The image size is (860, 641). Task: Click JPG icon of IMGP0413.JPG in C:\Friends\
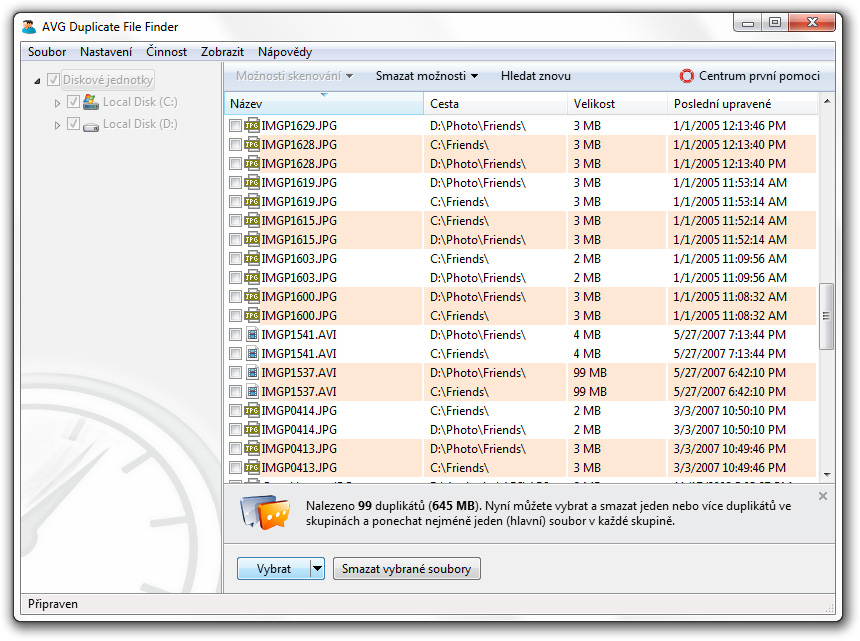(x=252, y=468)
